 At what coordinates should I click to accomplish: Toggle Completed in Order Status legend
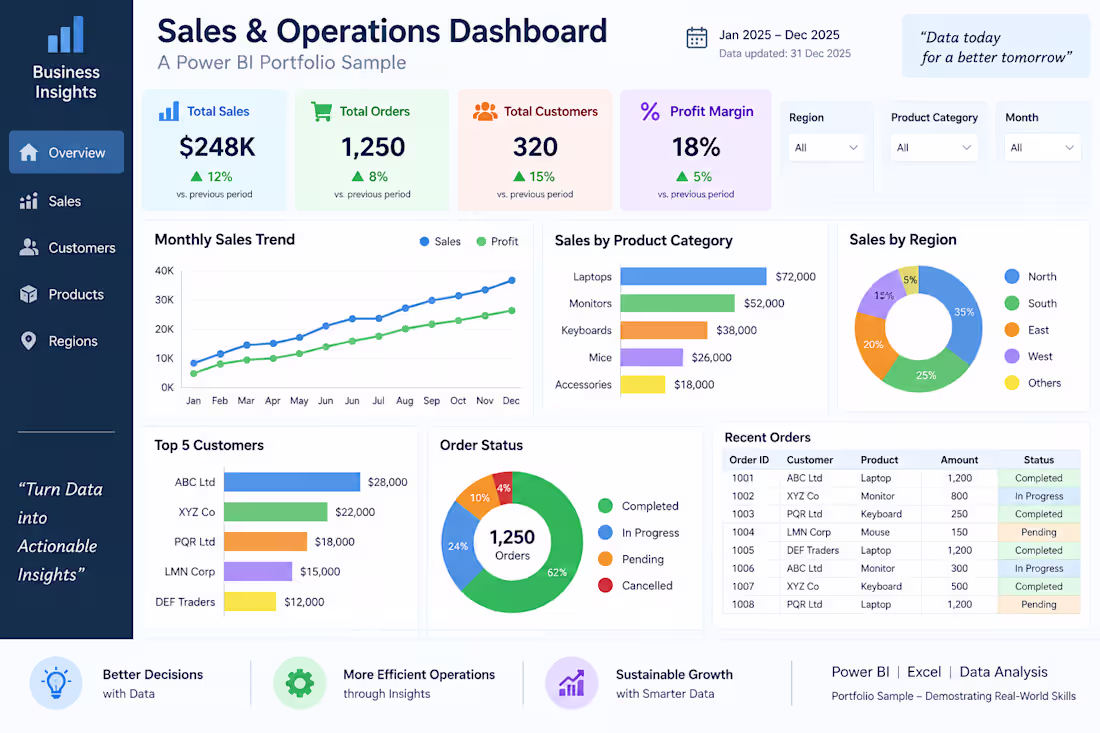[638, 506]
